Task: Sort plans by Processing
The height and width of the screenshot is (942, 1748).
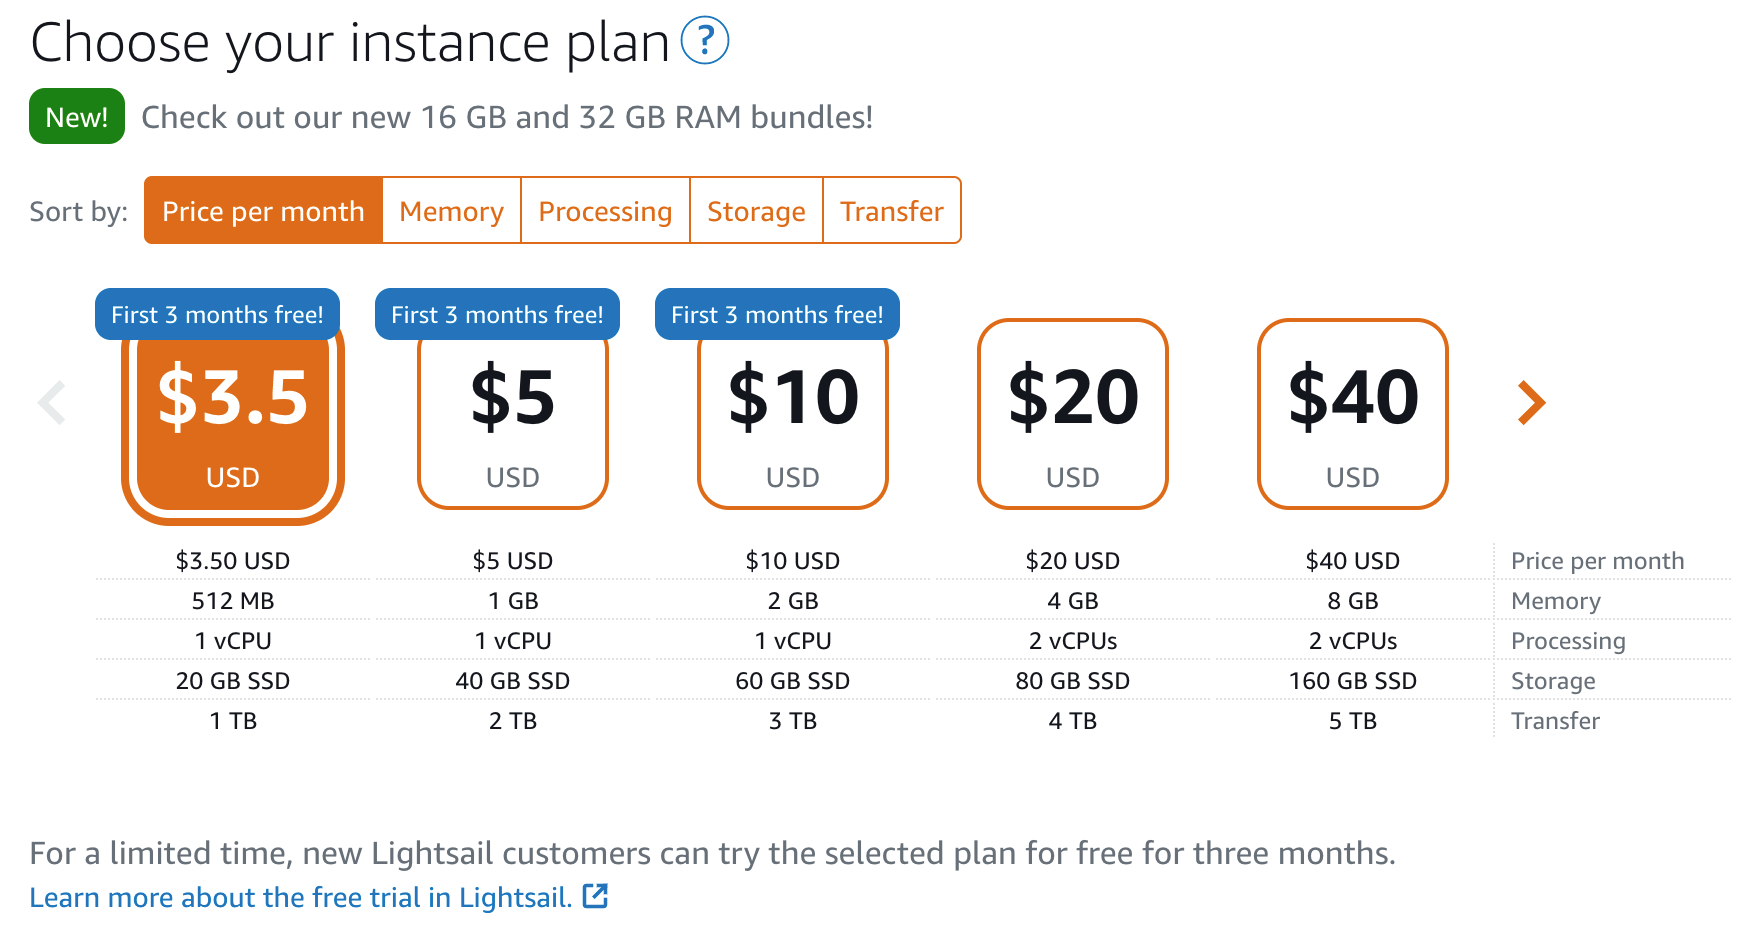Action: click(x=604, y=211)
